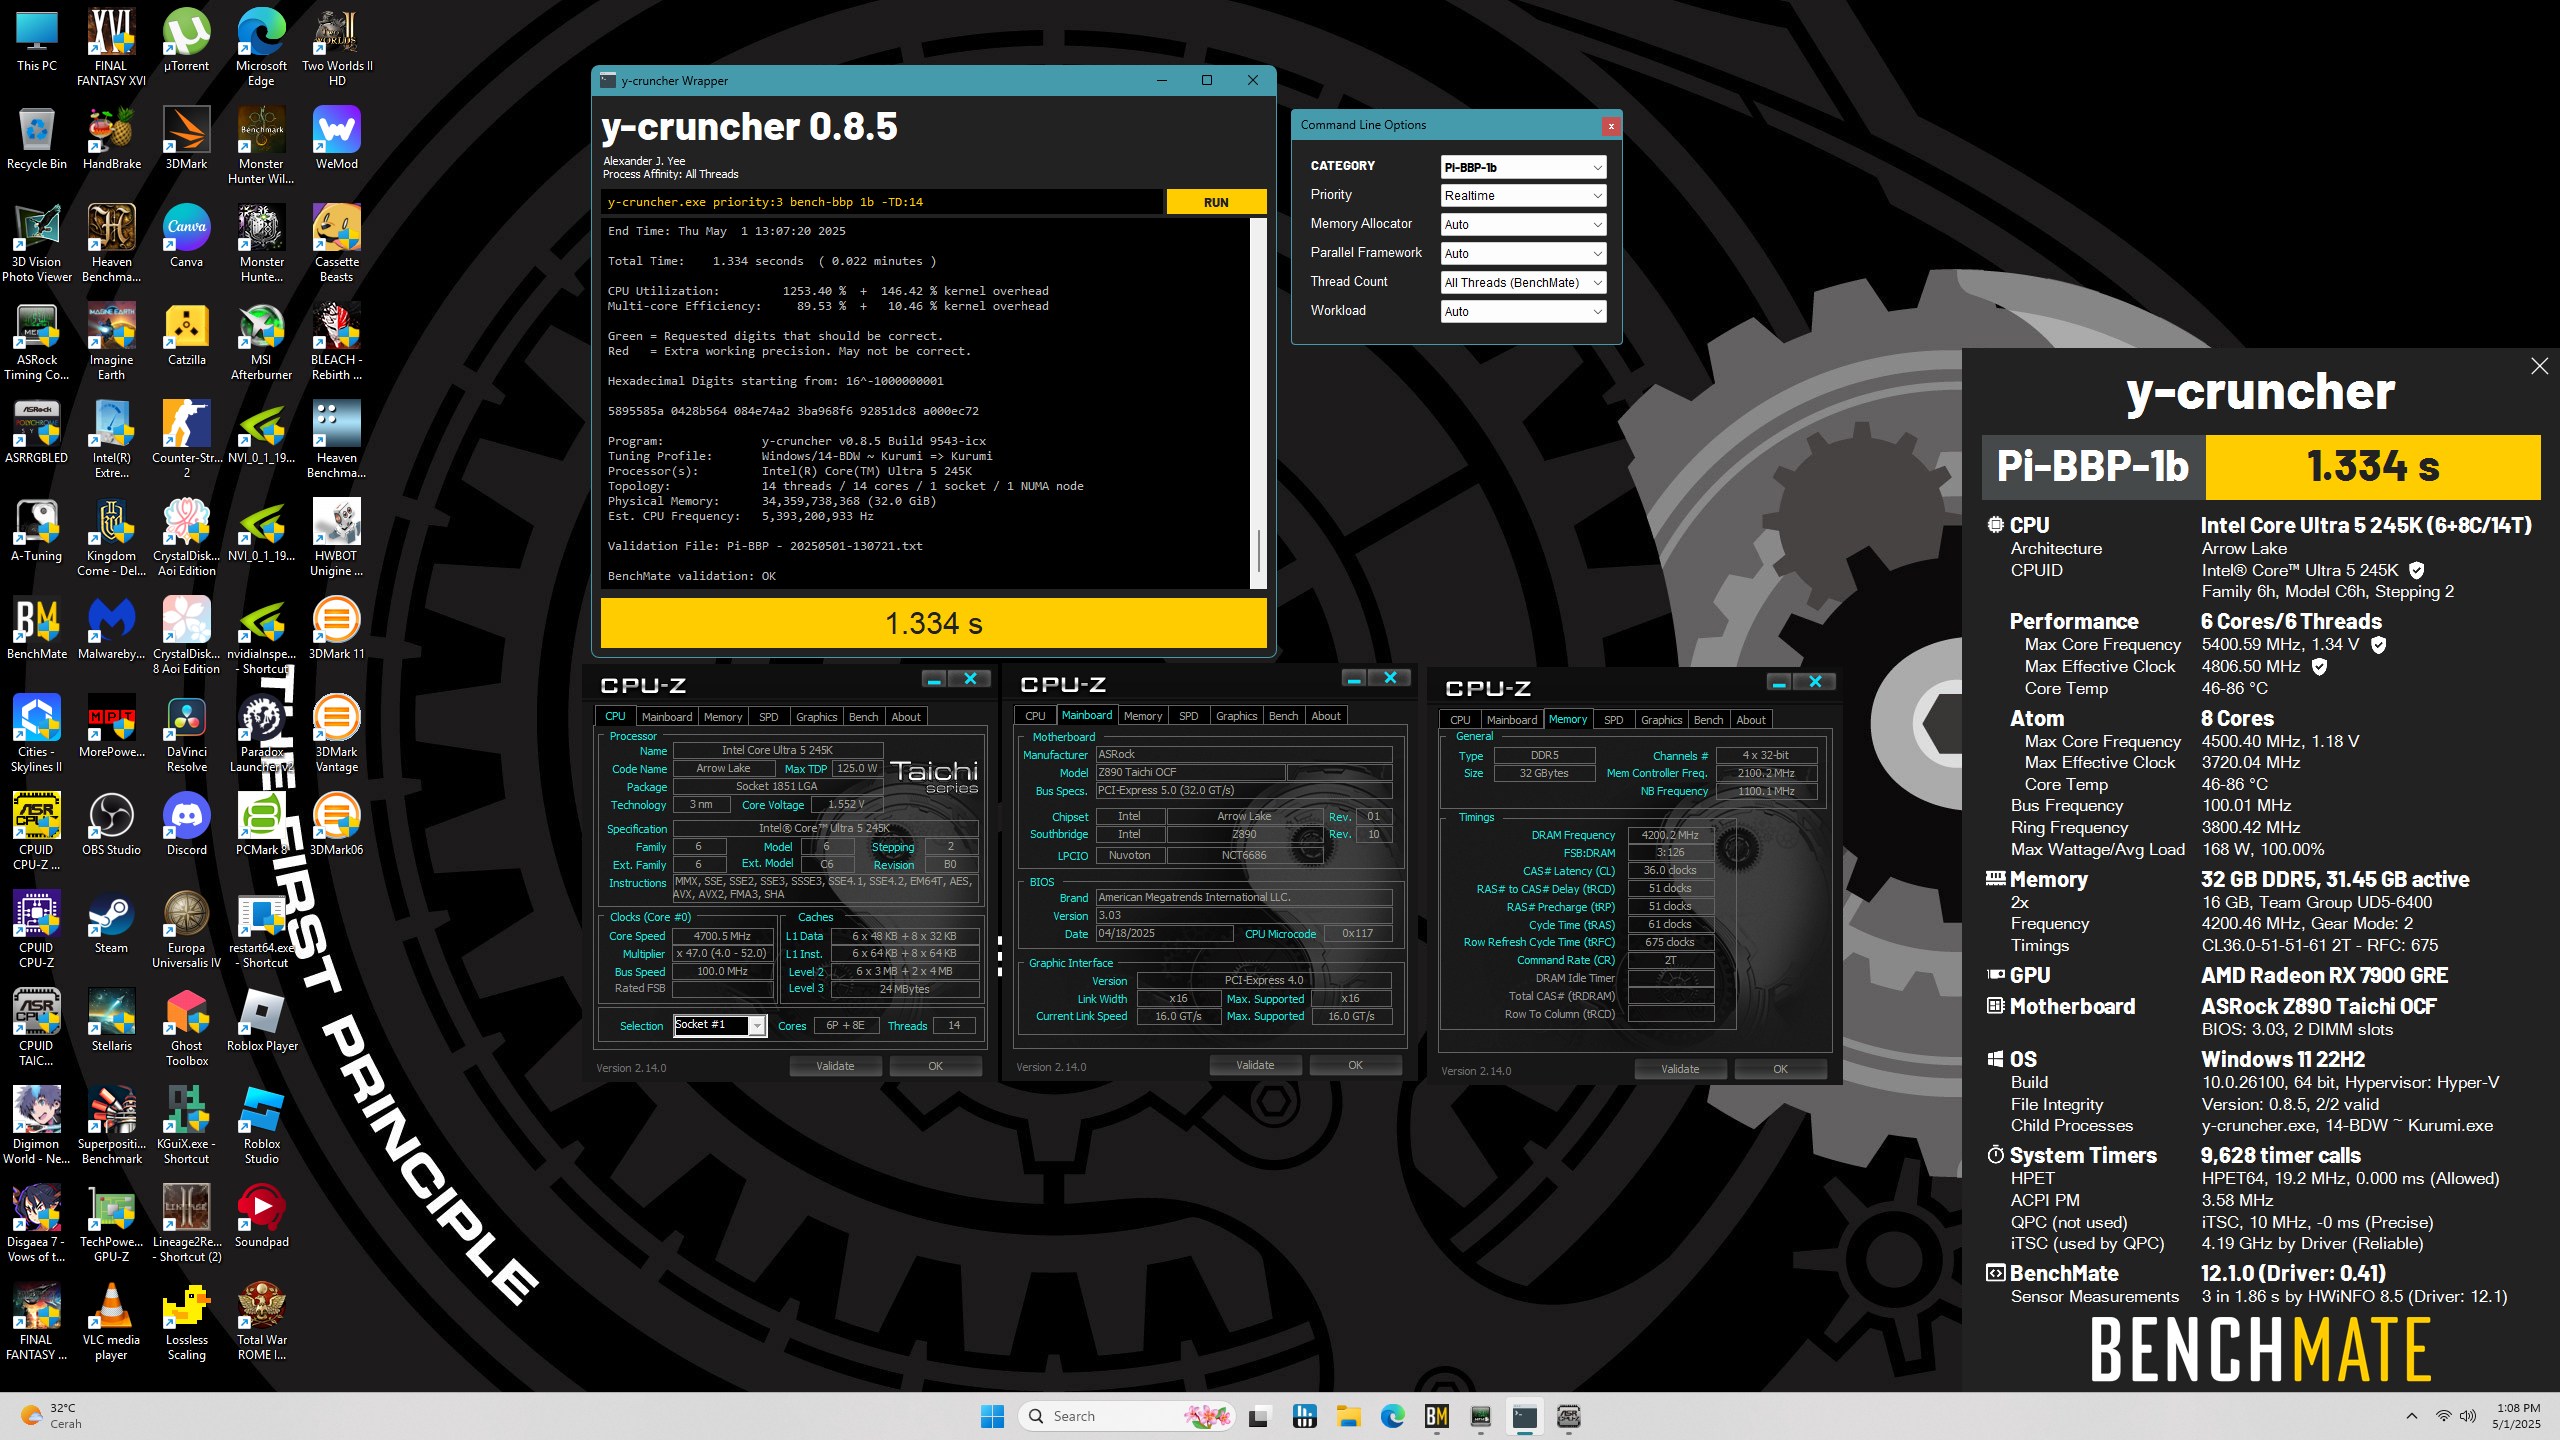Open SPD tab in middle CPU-Z window

1188,716
